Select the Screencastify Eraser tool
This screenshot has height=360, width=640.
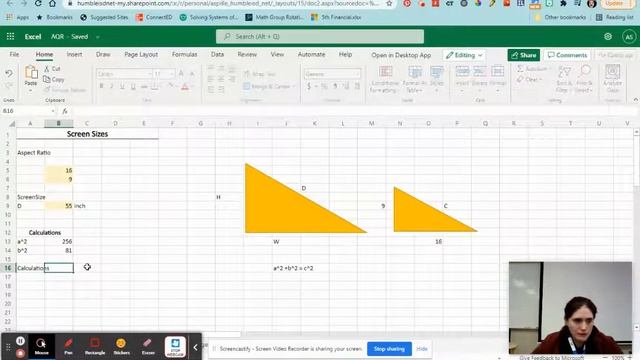tap(148, 346)
